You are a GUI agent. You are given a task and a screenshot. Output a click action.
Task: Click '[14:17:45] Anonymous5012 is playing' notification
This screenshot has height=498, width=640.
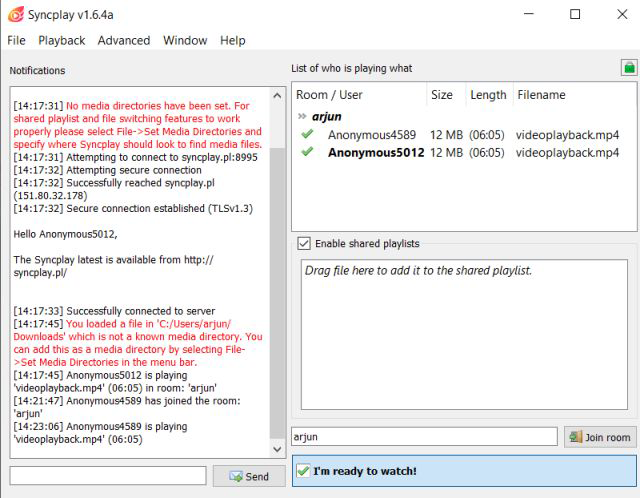pos(115,382)
